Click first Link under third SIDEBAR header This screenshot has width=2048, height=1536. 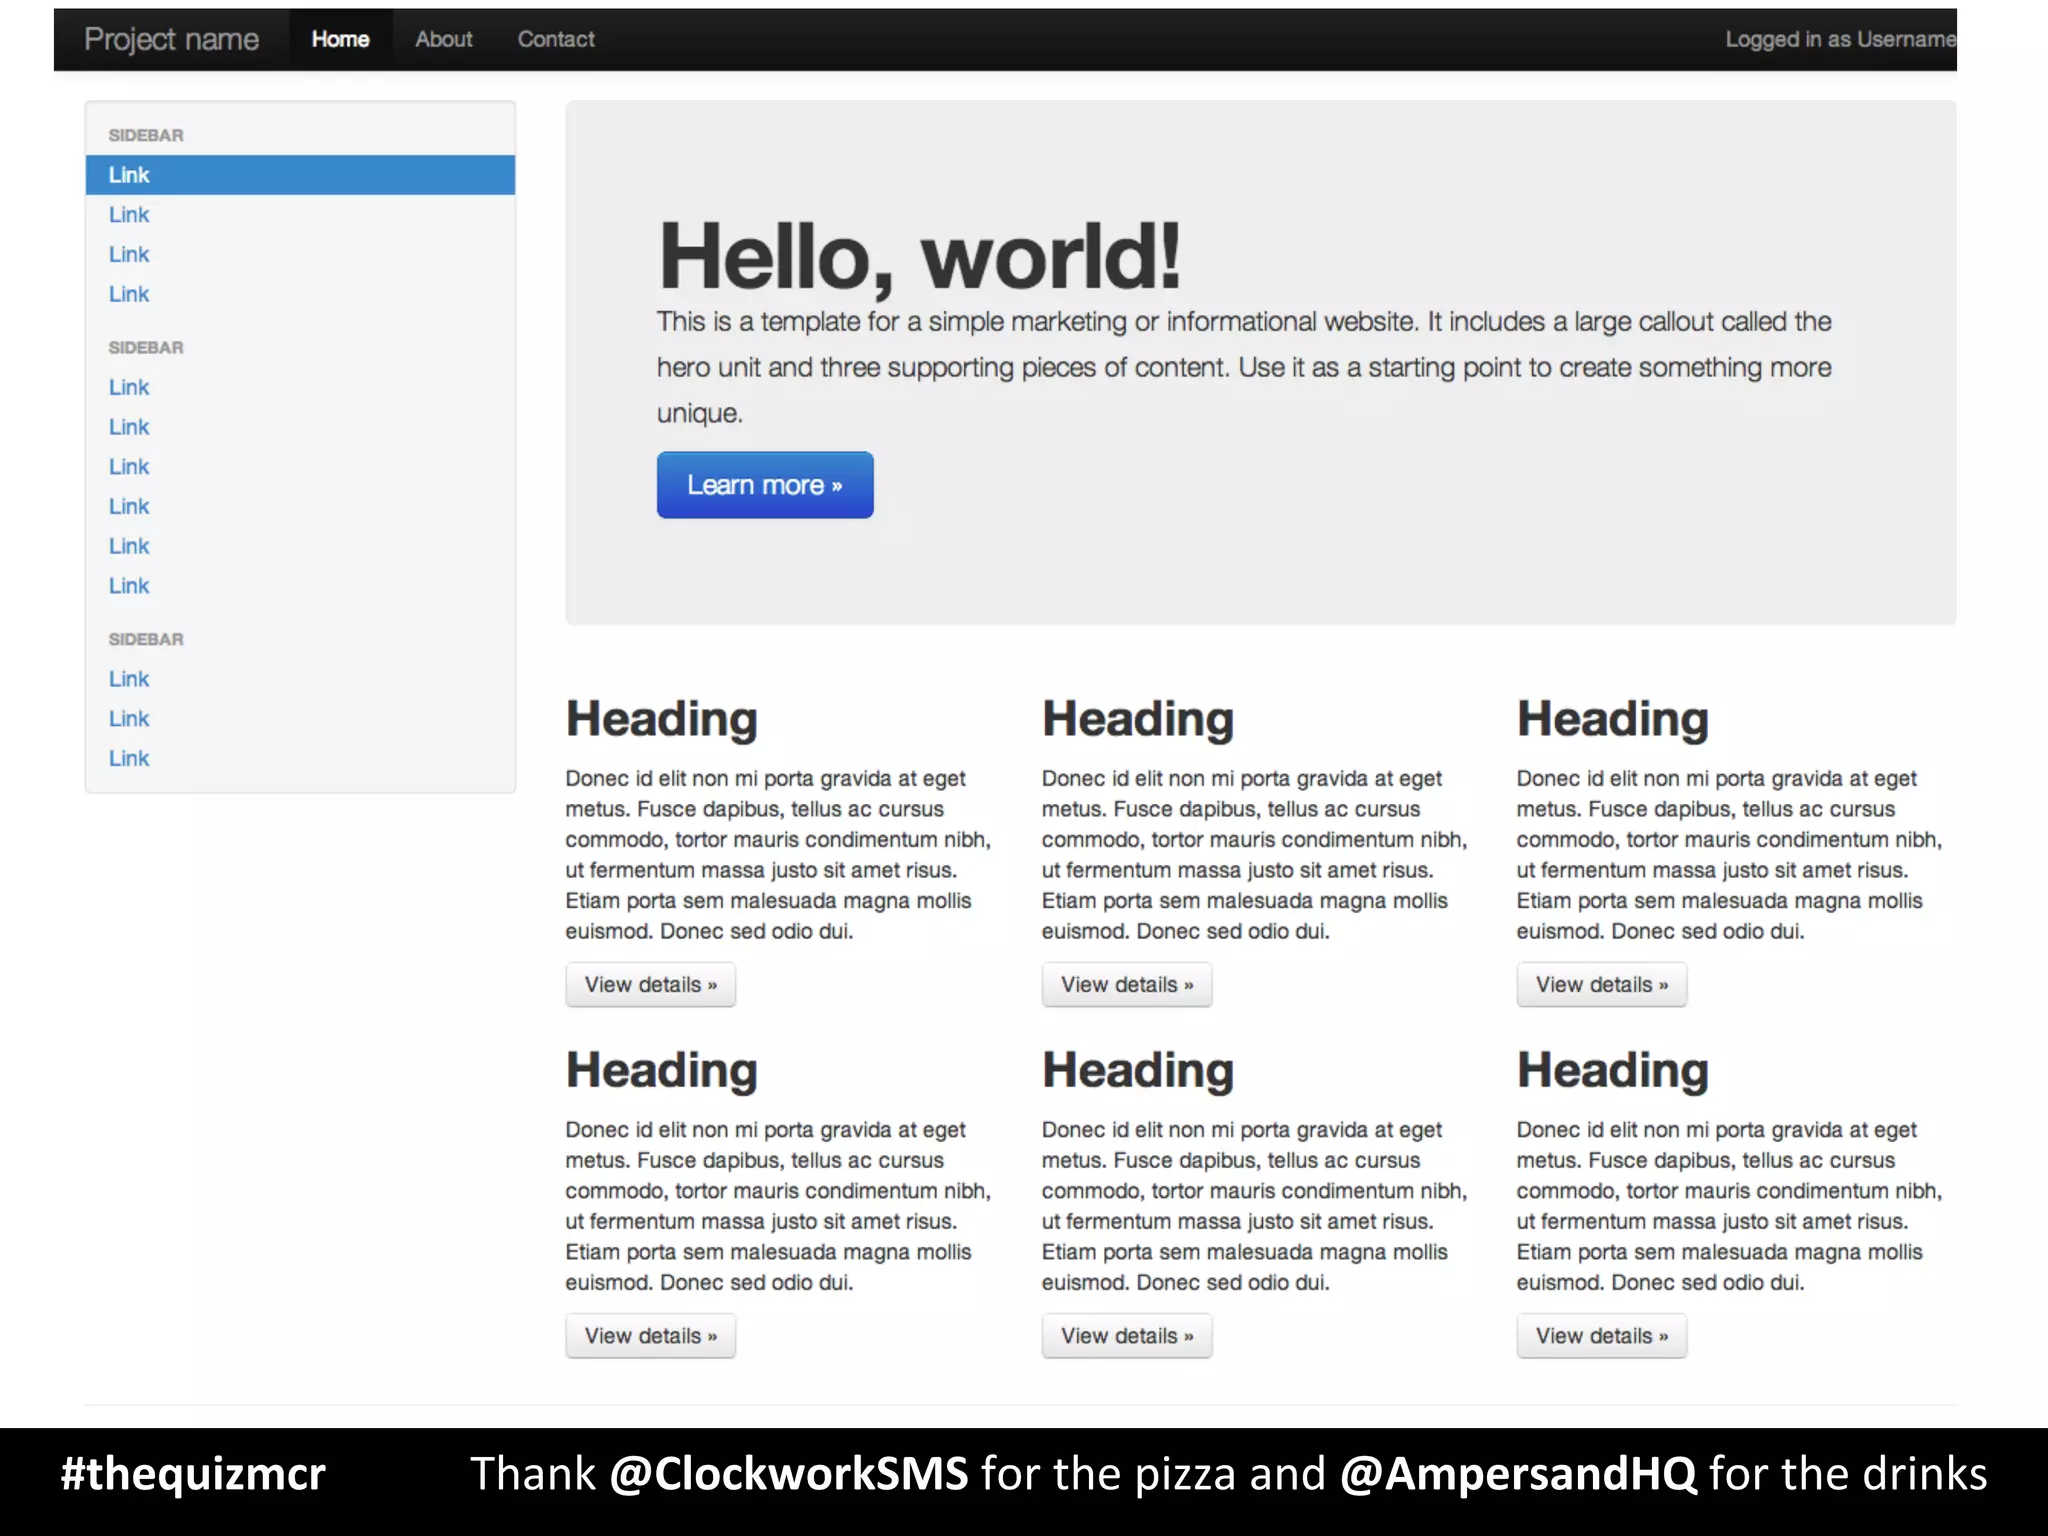point(129,679)
